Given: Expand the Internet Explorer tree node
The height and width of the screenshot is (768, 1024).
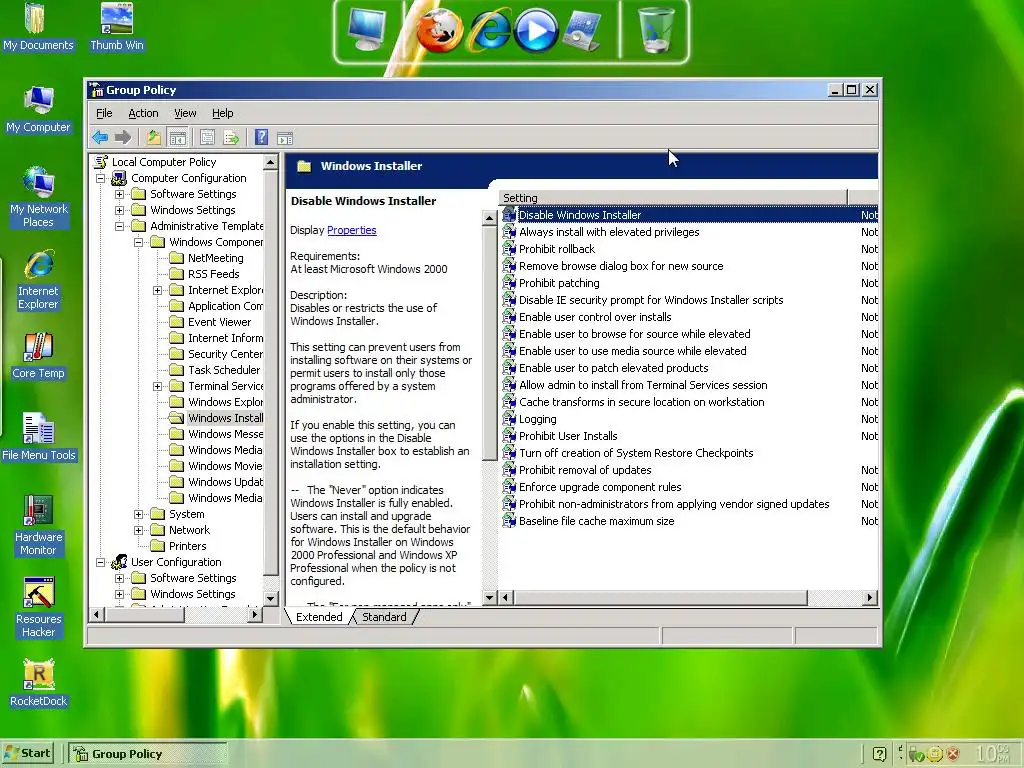Looking at the screenshot, I should coord(157,290).
